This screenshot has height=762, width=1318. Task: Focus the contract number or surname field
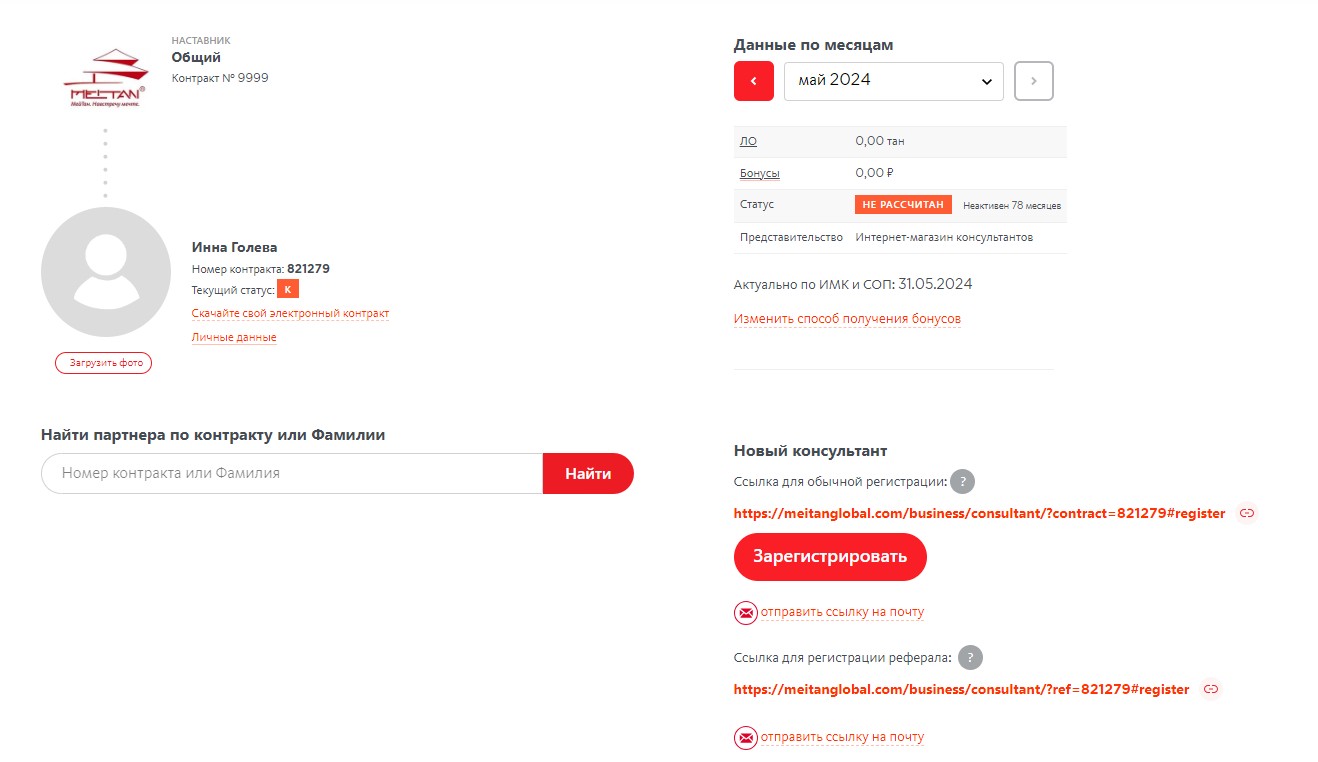tap(292, 474)
